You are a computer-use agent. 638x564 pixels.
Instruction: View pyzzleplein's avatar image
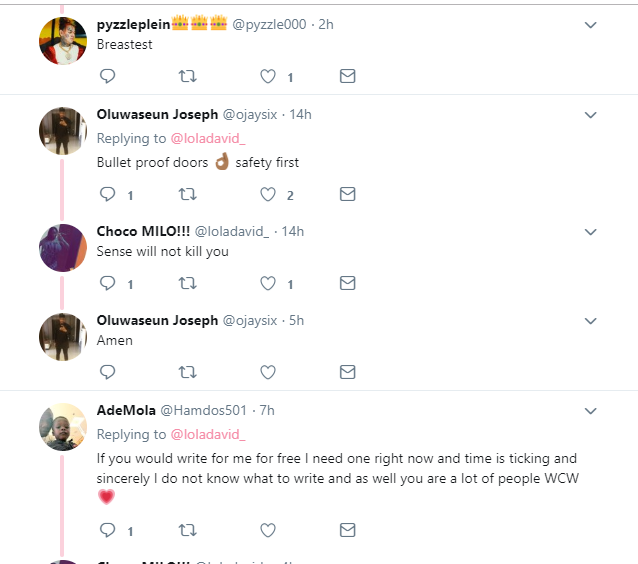pyautogui.click(x=62, y=40)
